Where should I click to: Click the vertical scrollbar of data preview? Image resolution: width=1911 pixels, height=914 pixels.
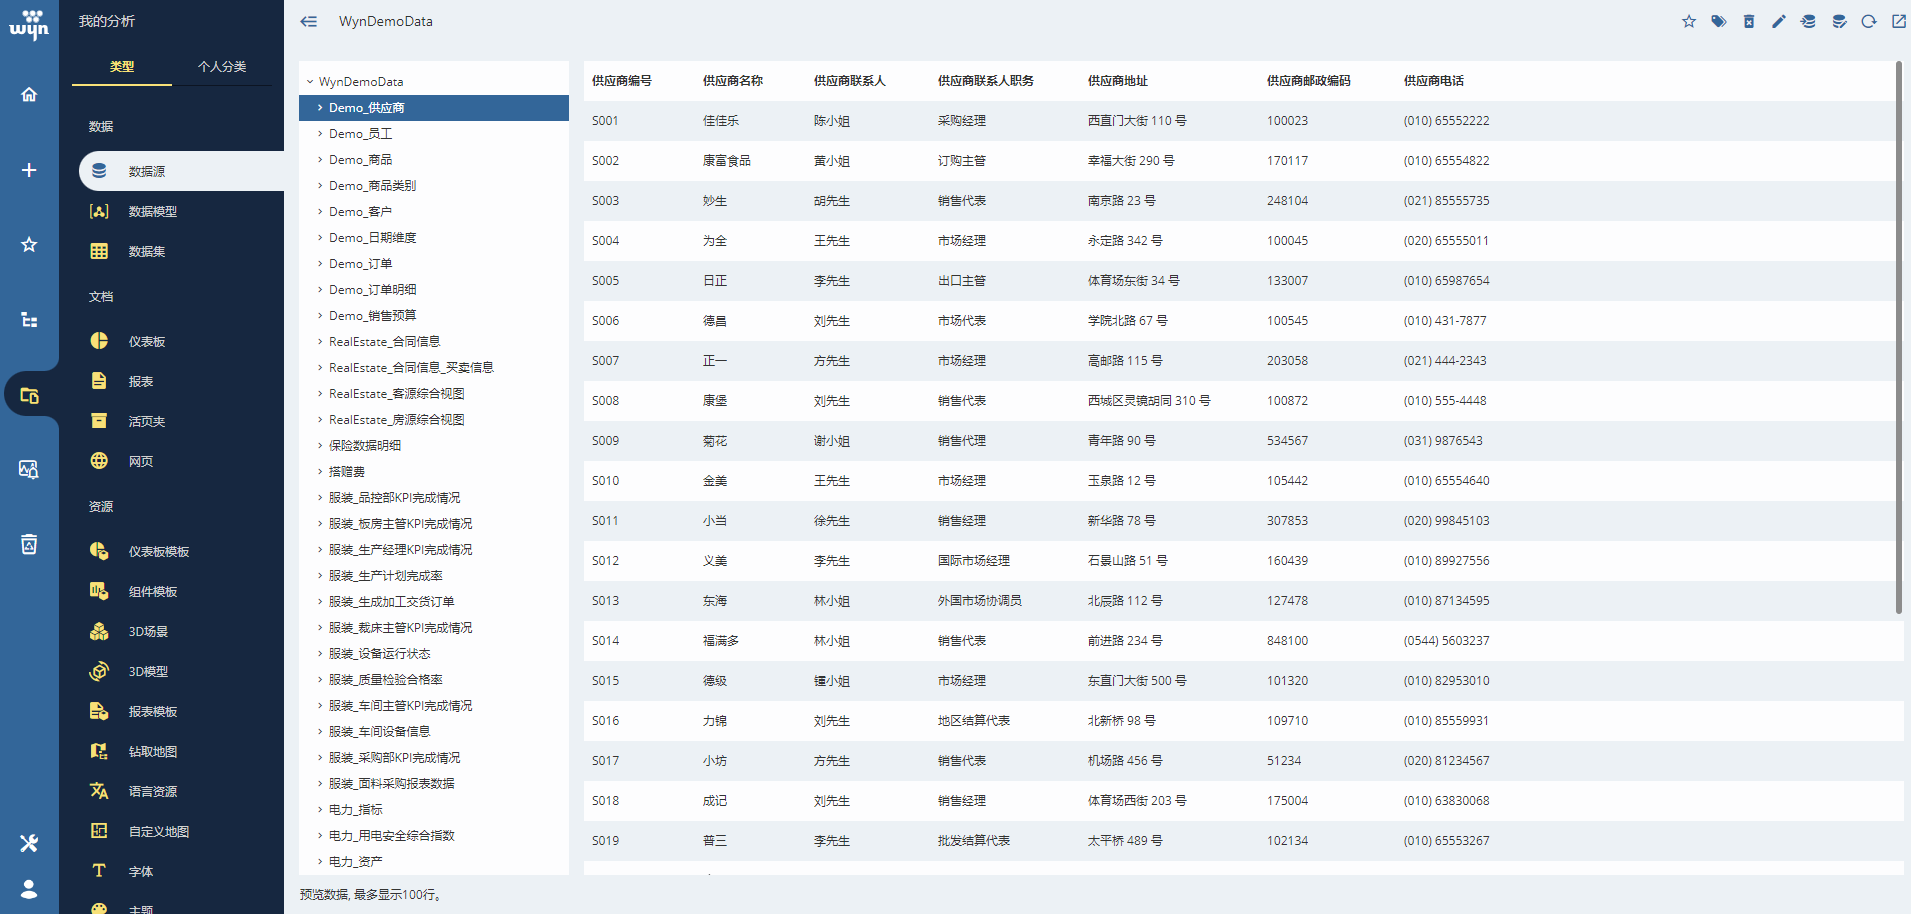[1898, 338]
